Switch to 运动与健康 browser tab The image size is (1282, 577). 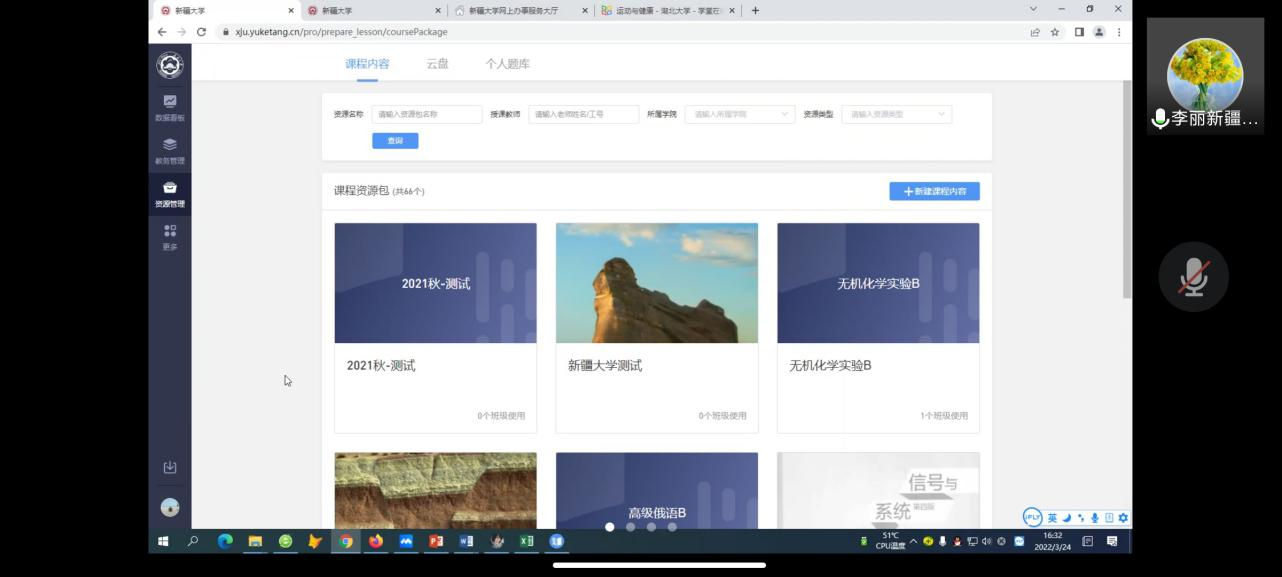point(667,10)
